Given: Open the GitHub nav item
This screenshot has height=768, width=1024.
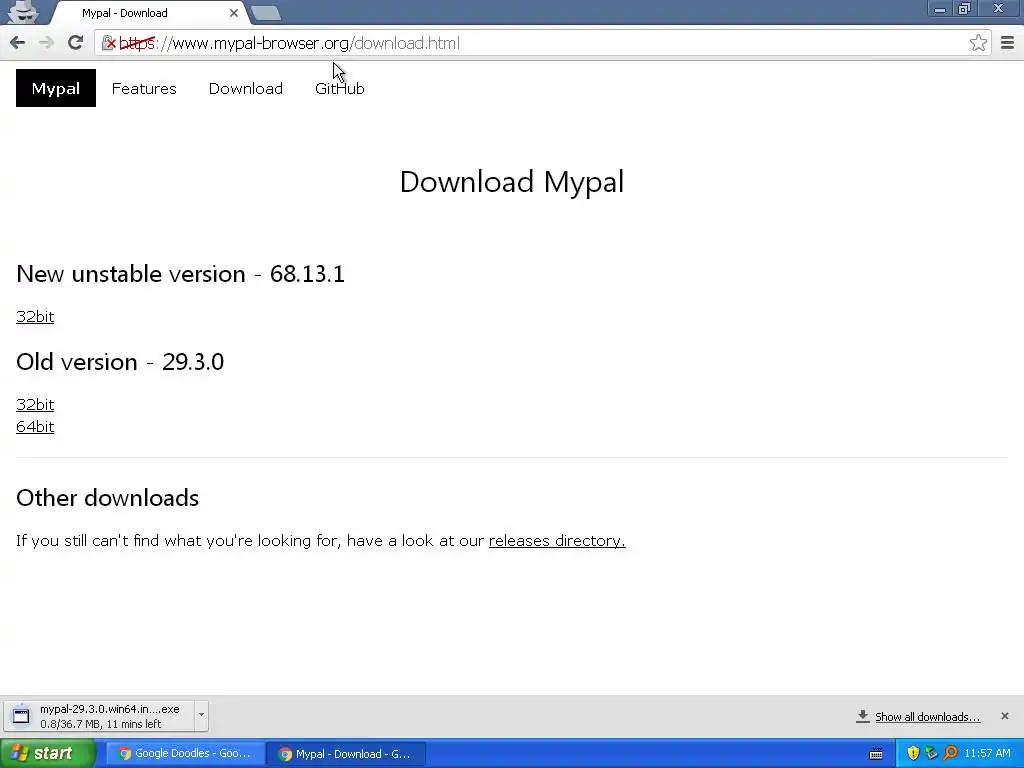Looking at the screenshot, I should tap(340, 88).
